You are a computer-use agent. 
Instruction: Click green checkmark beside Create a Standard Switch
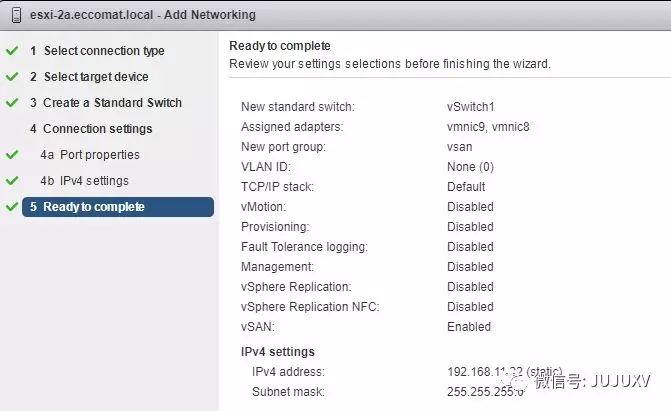point(12,103)
